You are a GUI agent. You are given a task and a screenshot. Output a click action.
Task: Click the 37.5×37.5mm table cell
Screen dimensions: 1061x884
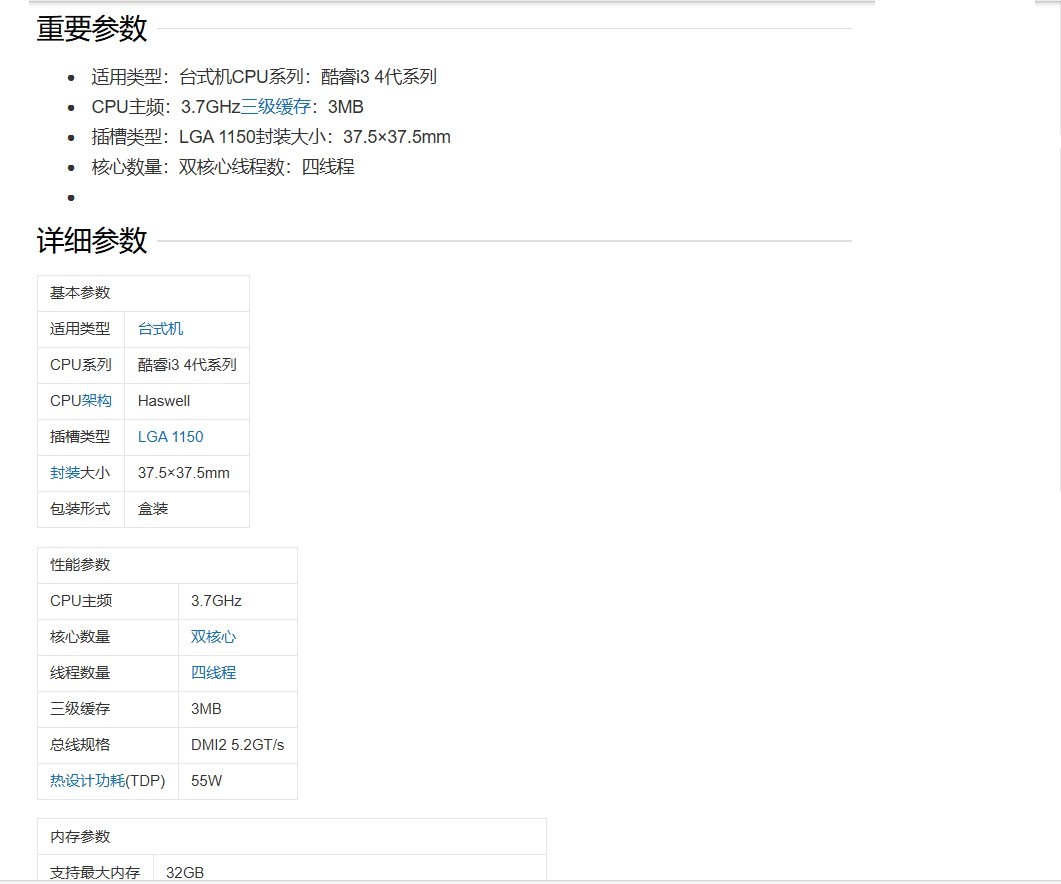coord(187,472)
